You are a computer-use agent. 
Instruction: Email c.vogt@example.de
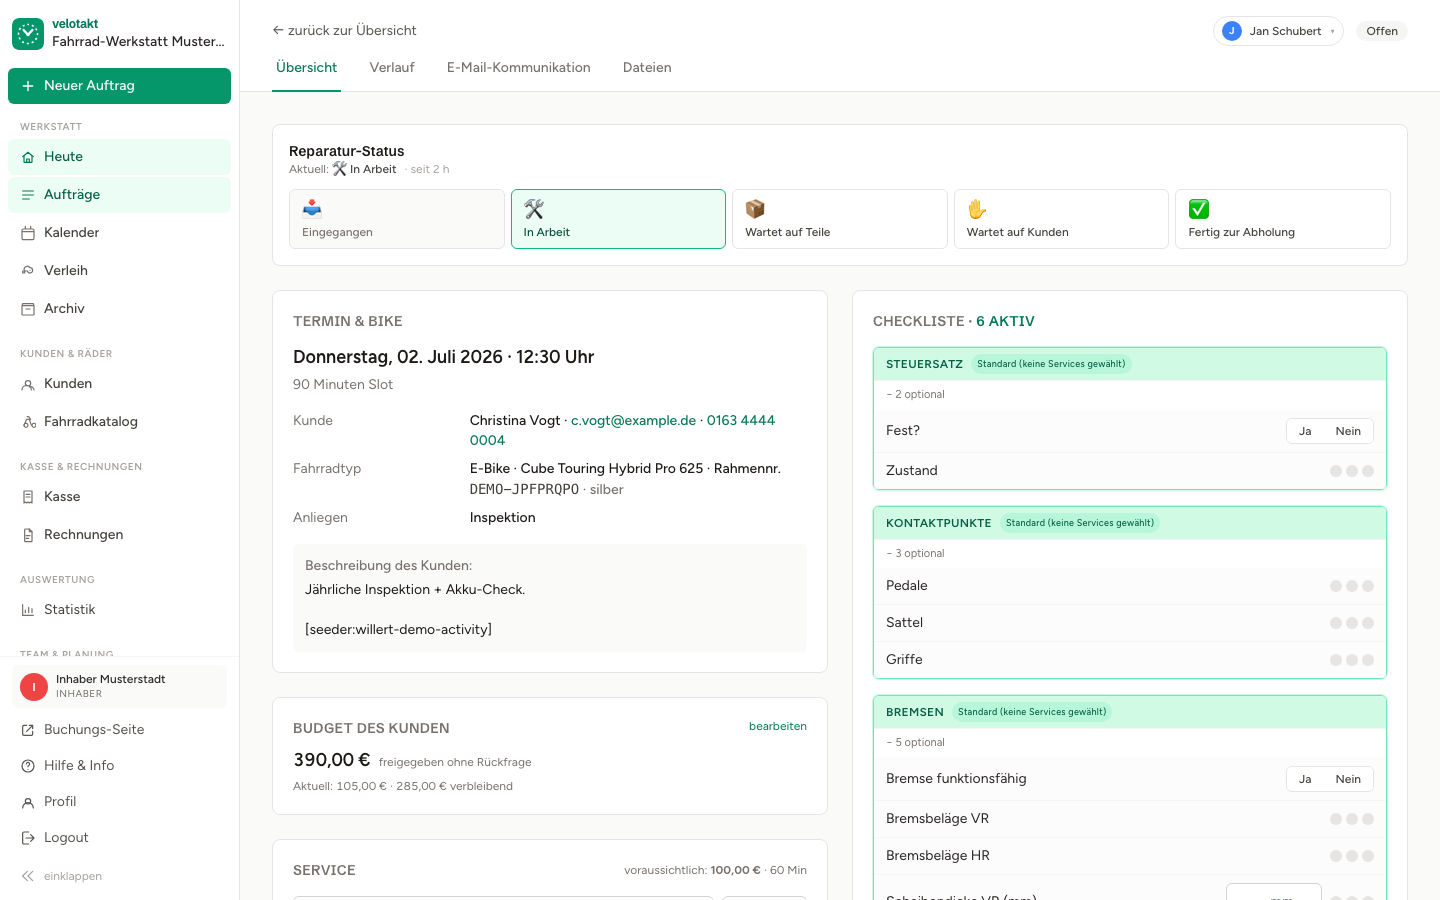tap(633, 420)
